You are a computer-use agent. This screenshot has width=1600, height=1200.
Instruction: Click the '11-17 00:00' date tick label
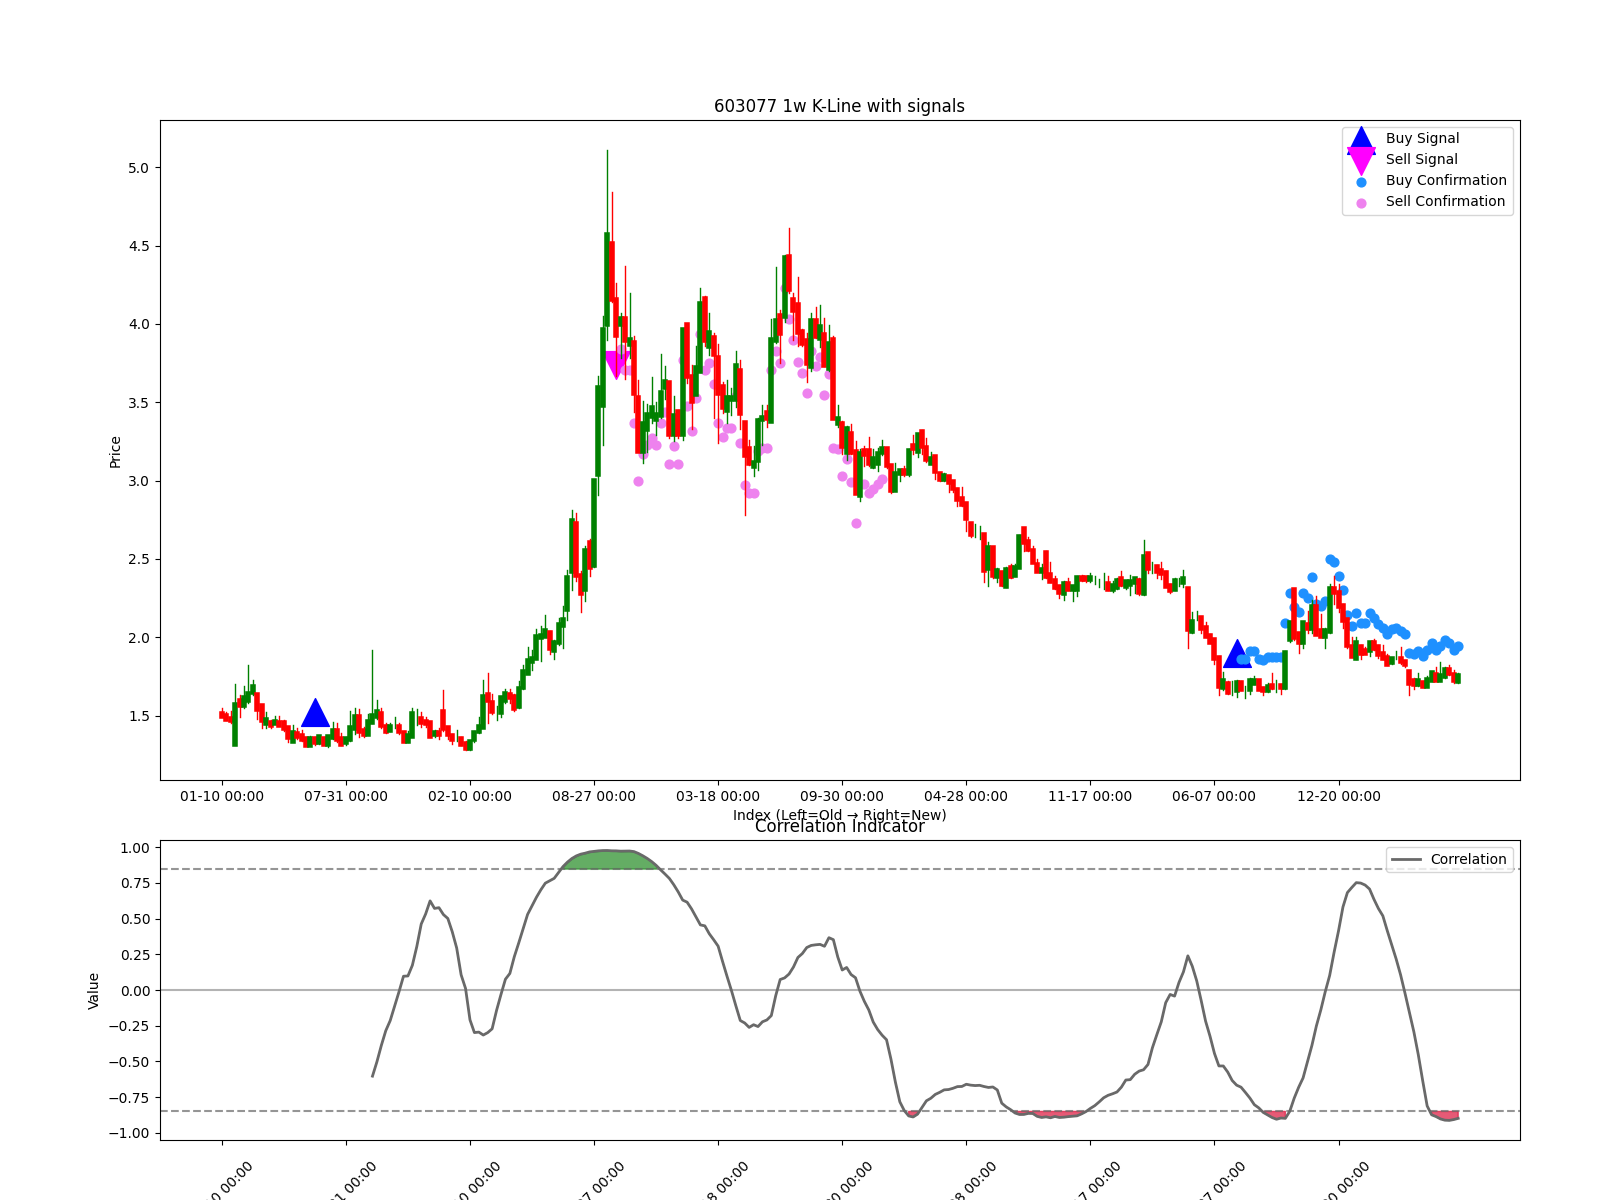(1090, 796)
